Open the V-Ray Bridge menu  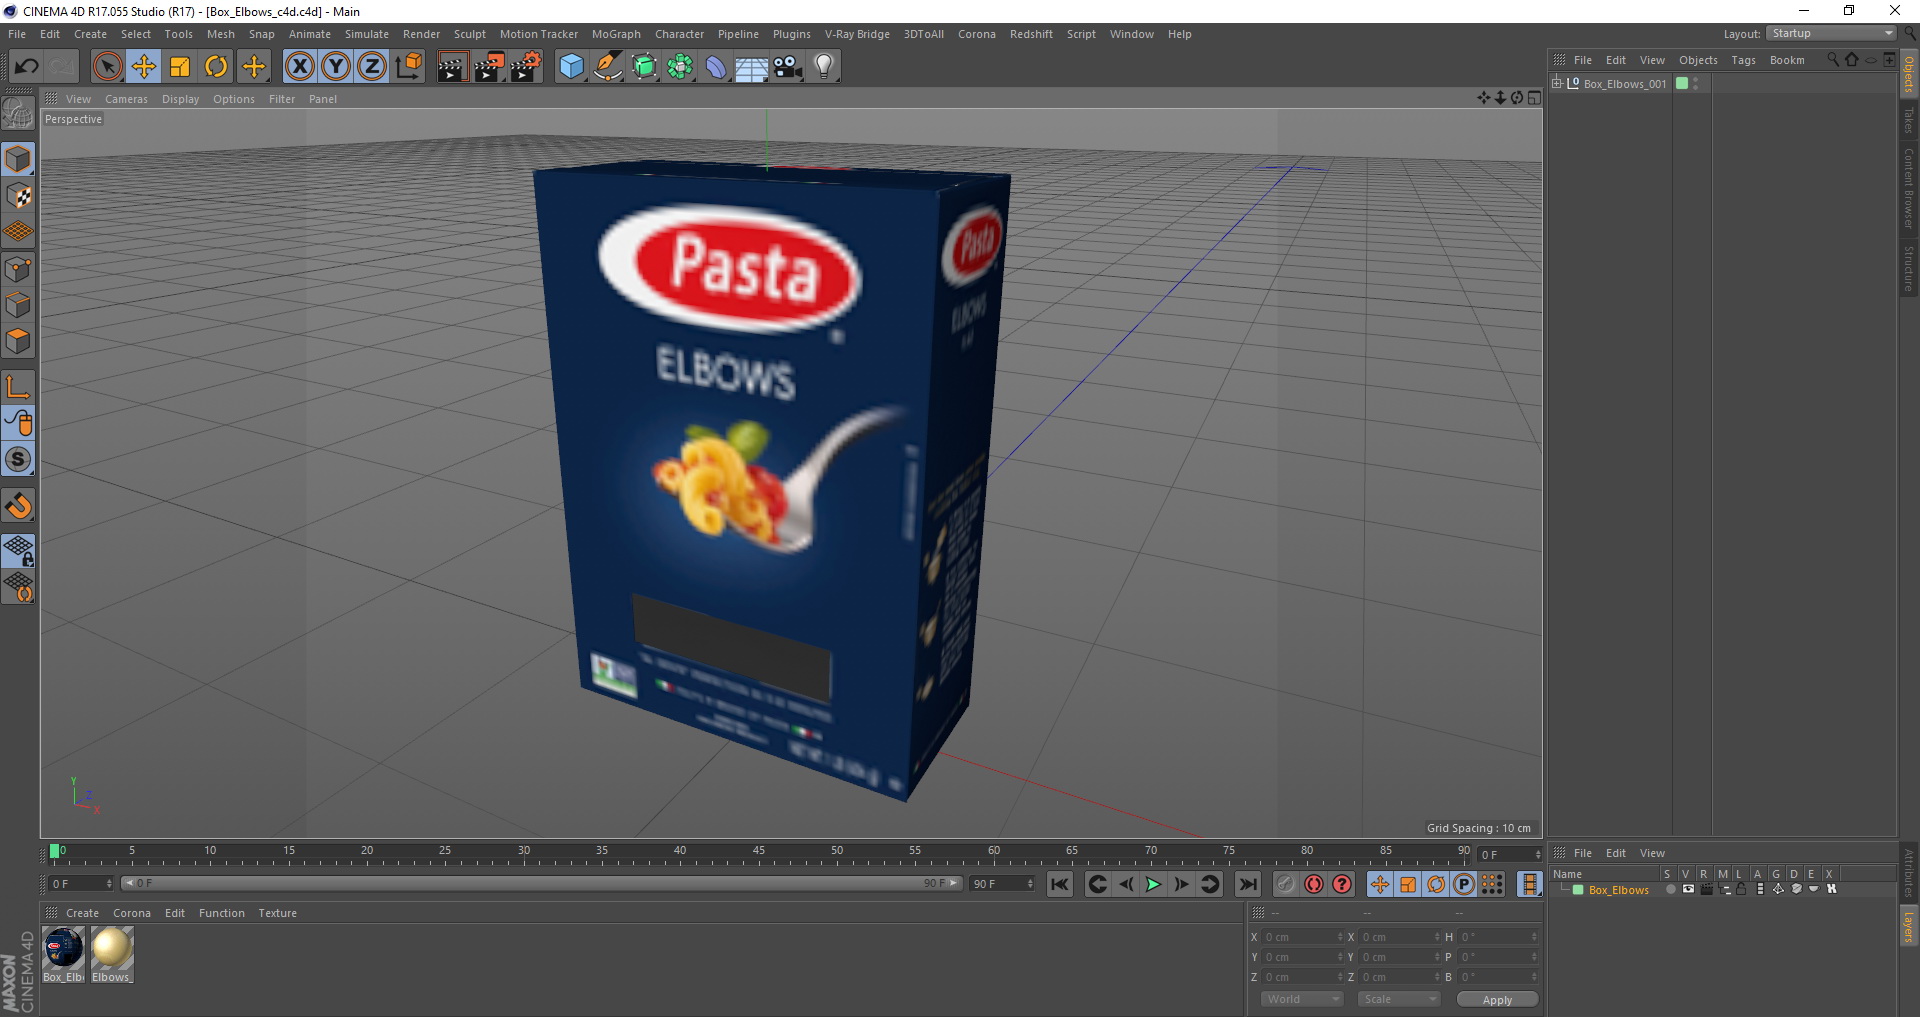(x=857, y=34)
